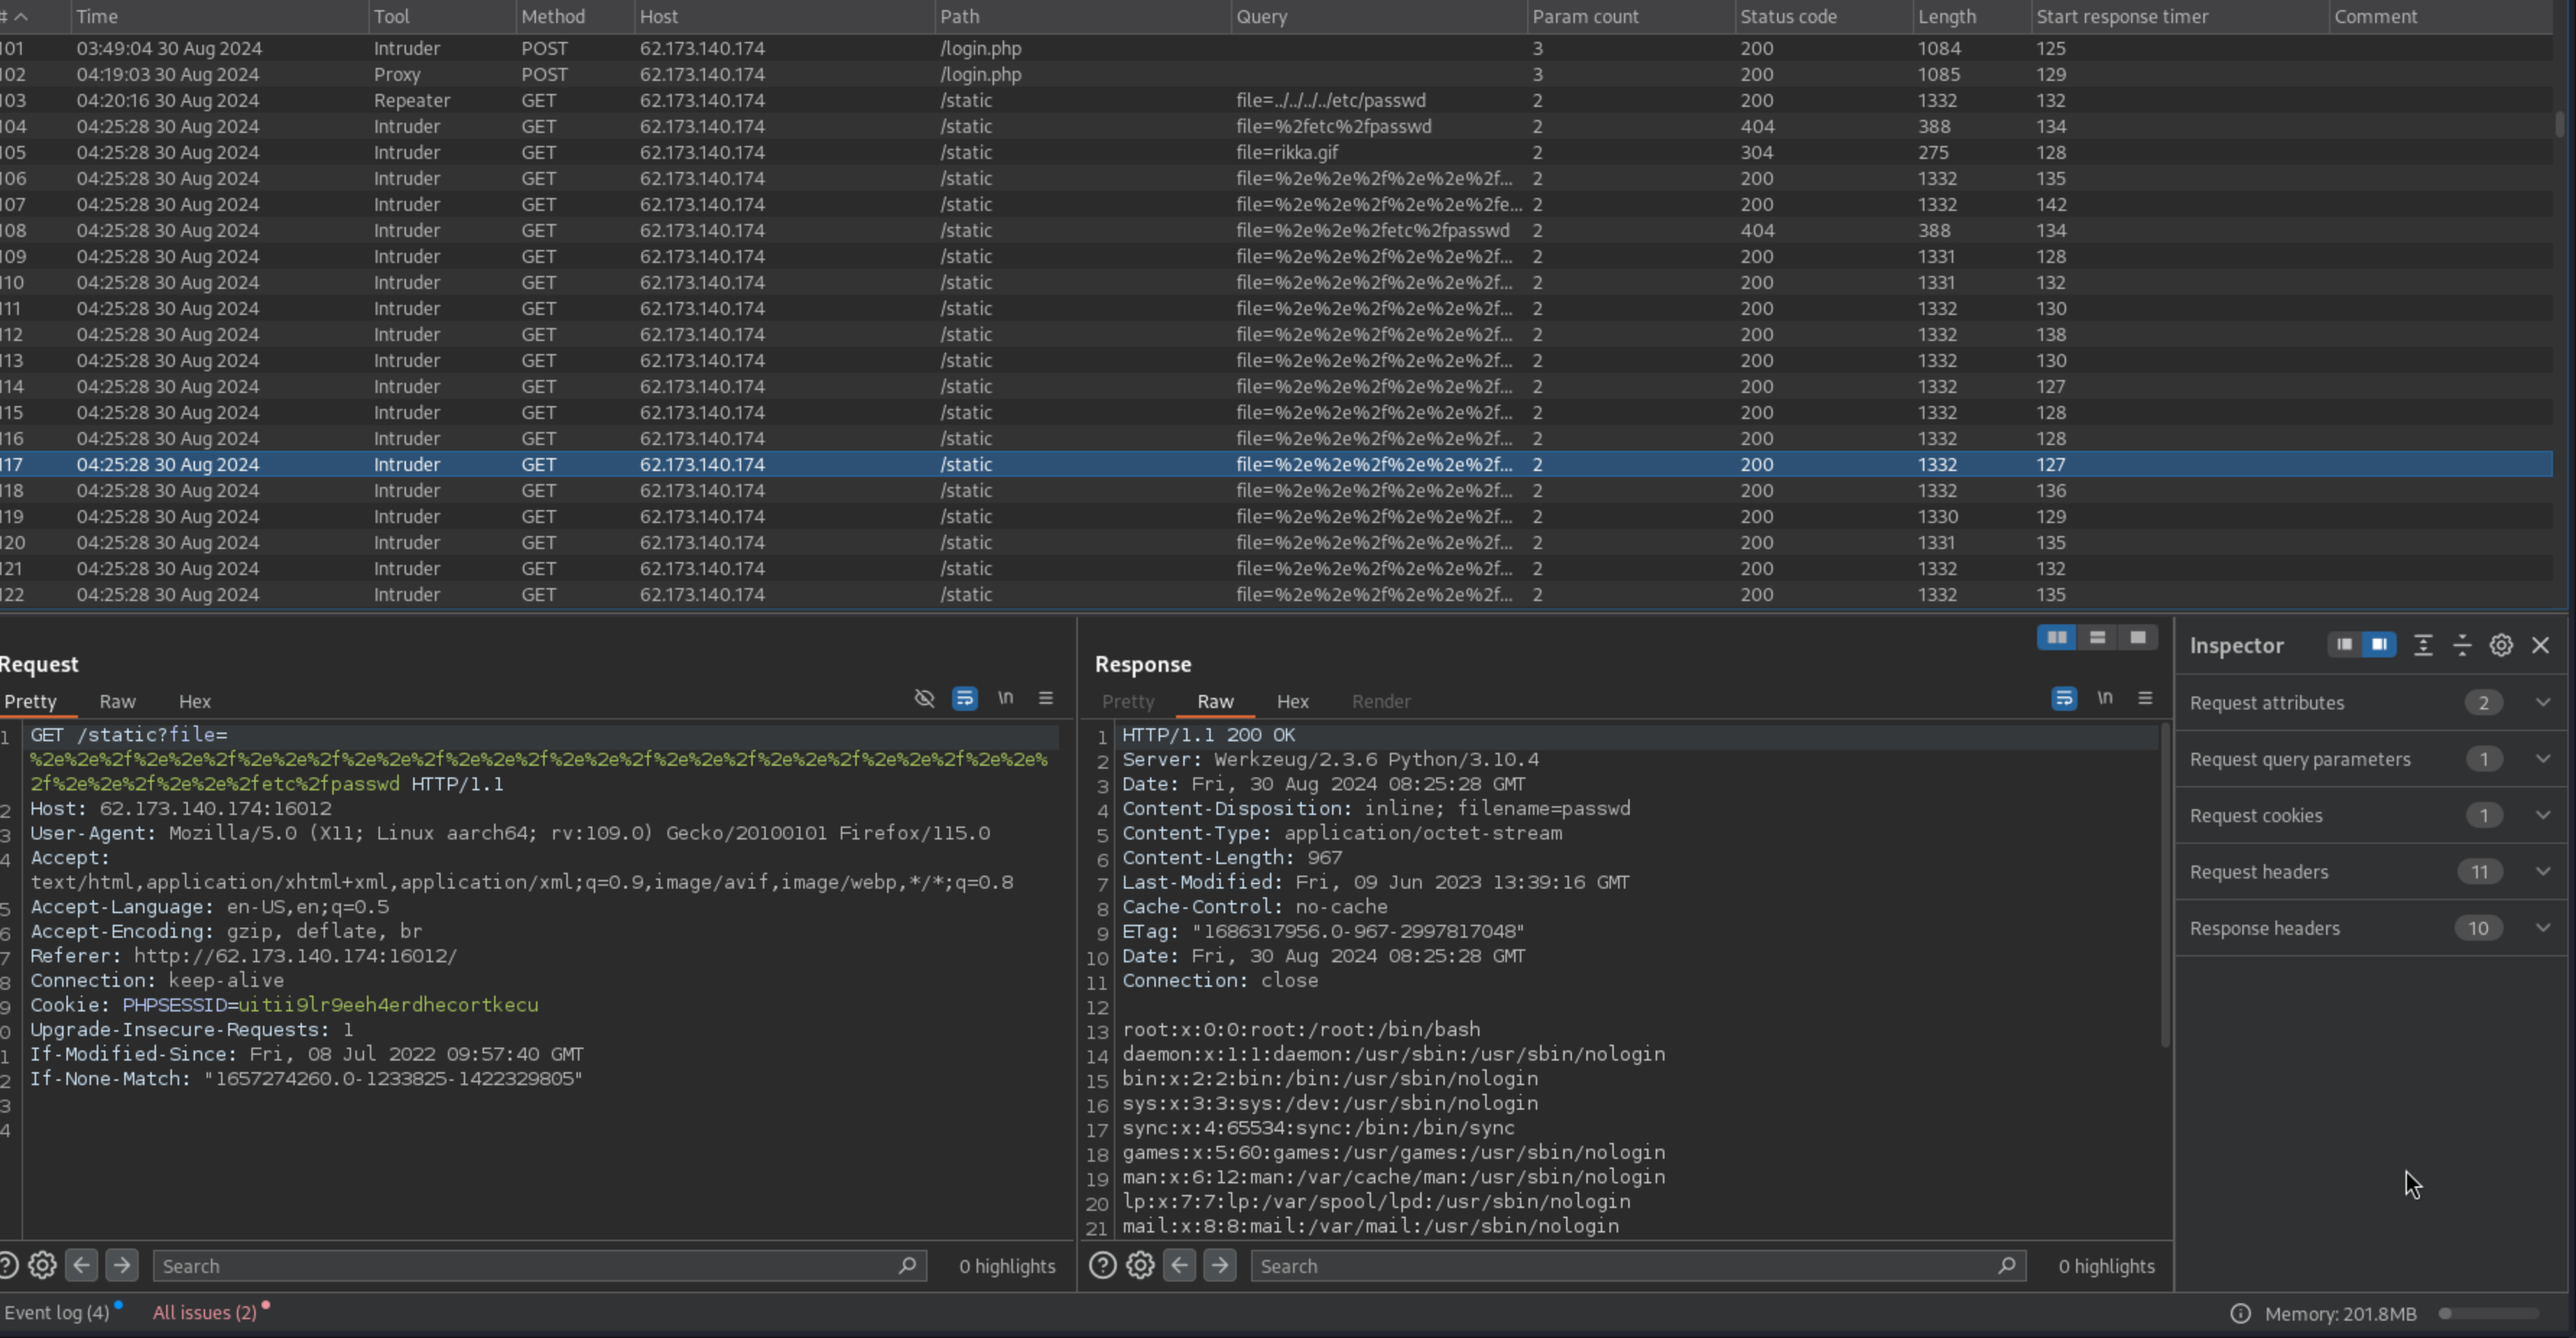The height and width of the screenshot is (1338, 2576).
Task: Select combined tabbed layout icon
Action: pyautogui.click(x=2138, y=638)
